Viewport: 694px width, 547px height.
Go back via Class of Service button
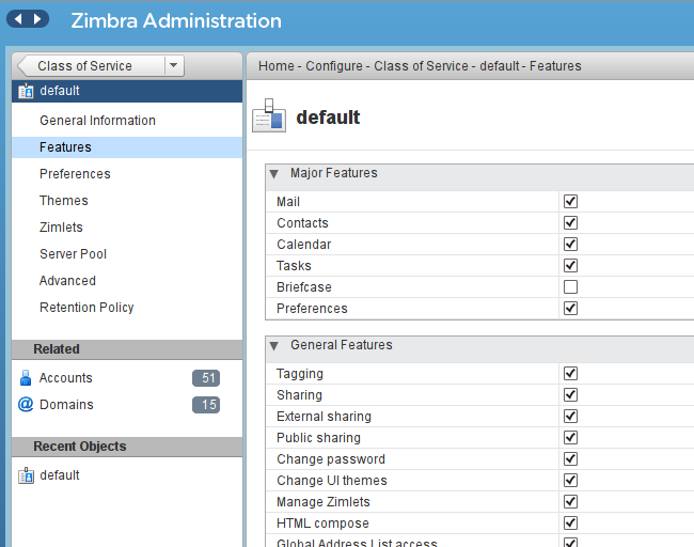point(85,66)
